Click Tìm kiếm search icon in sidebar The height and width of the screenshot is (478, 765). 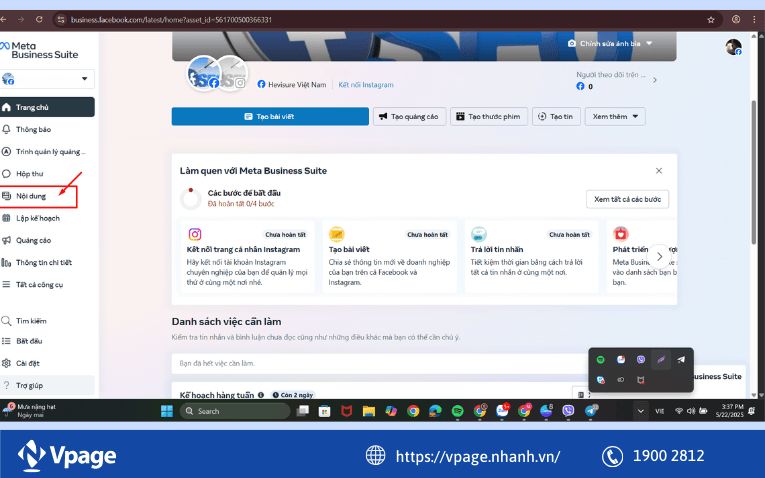point(7,321)
